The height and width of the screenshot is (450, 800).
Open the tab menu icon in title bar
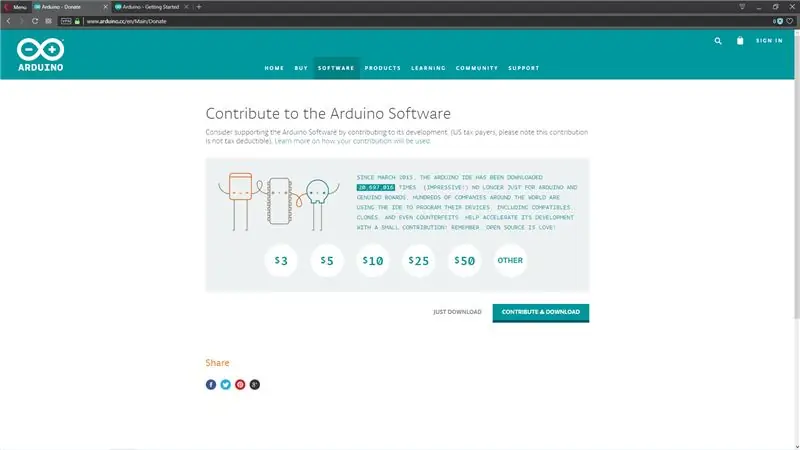pos(742,7)
